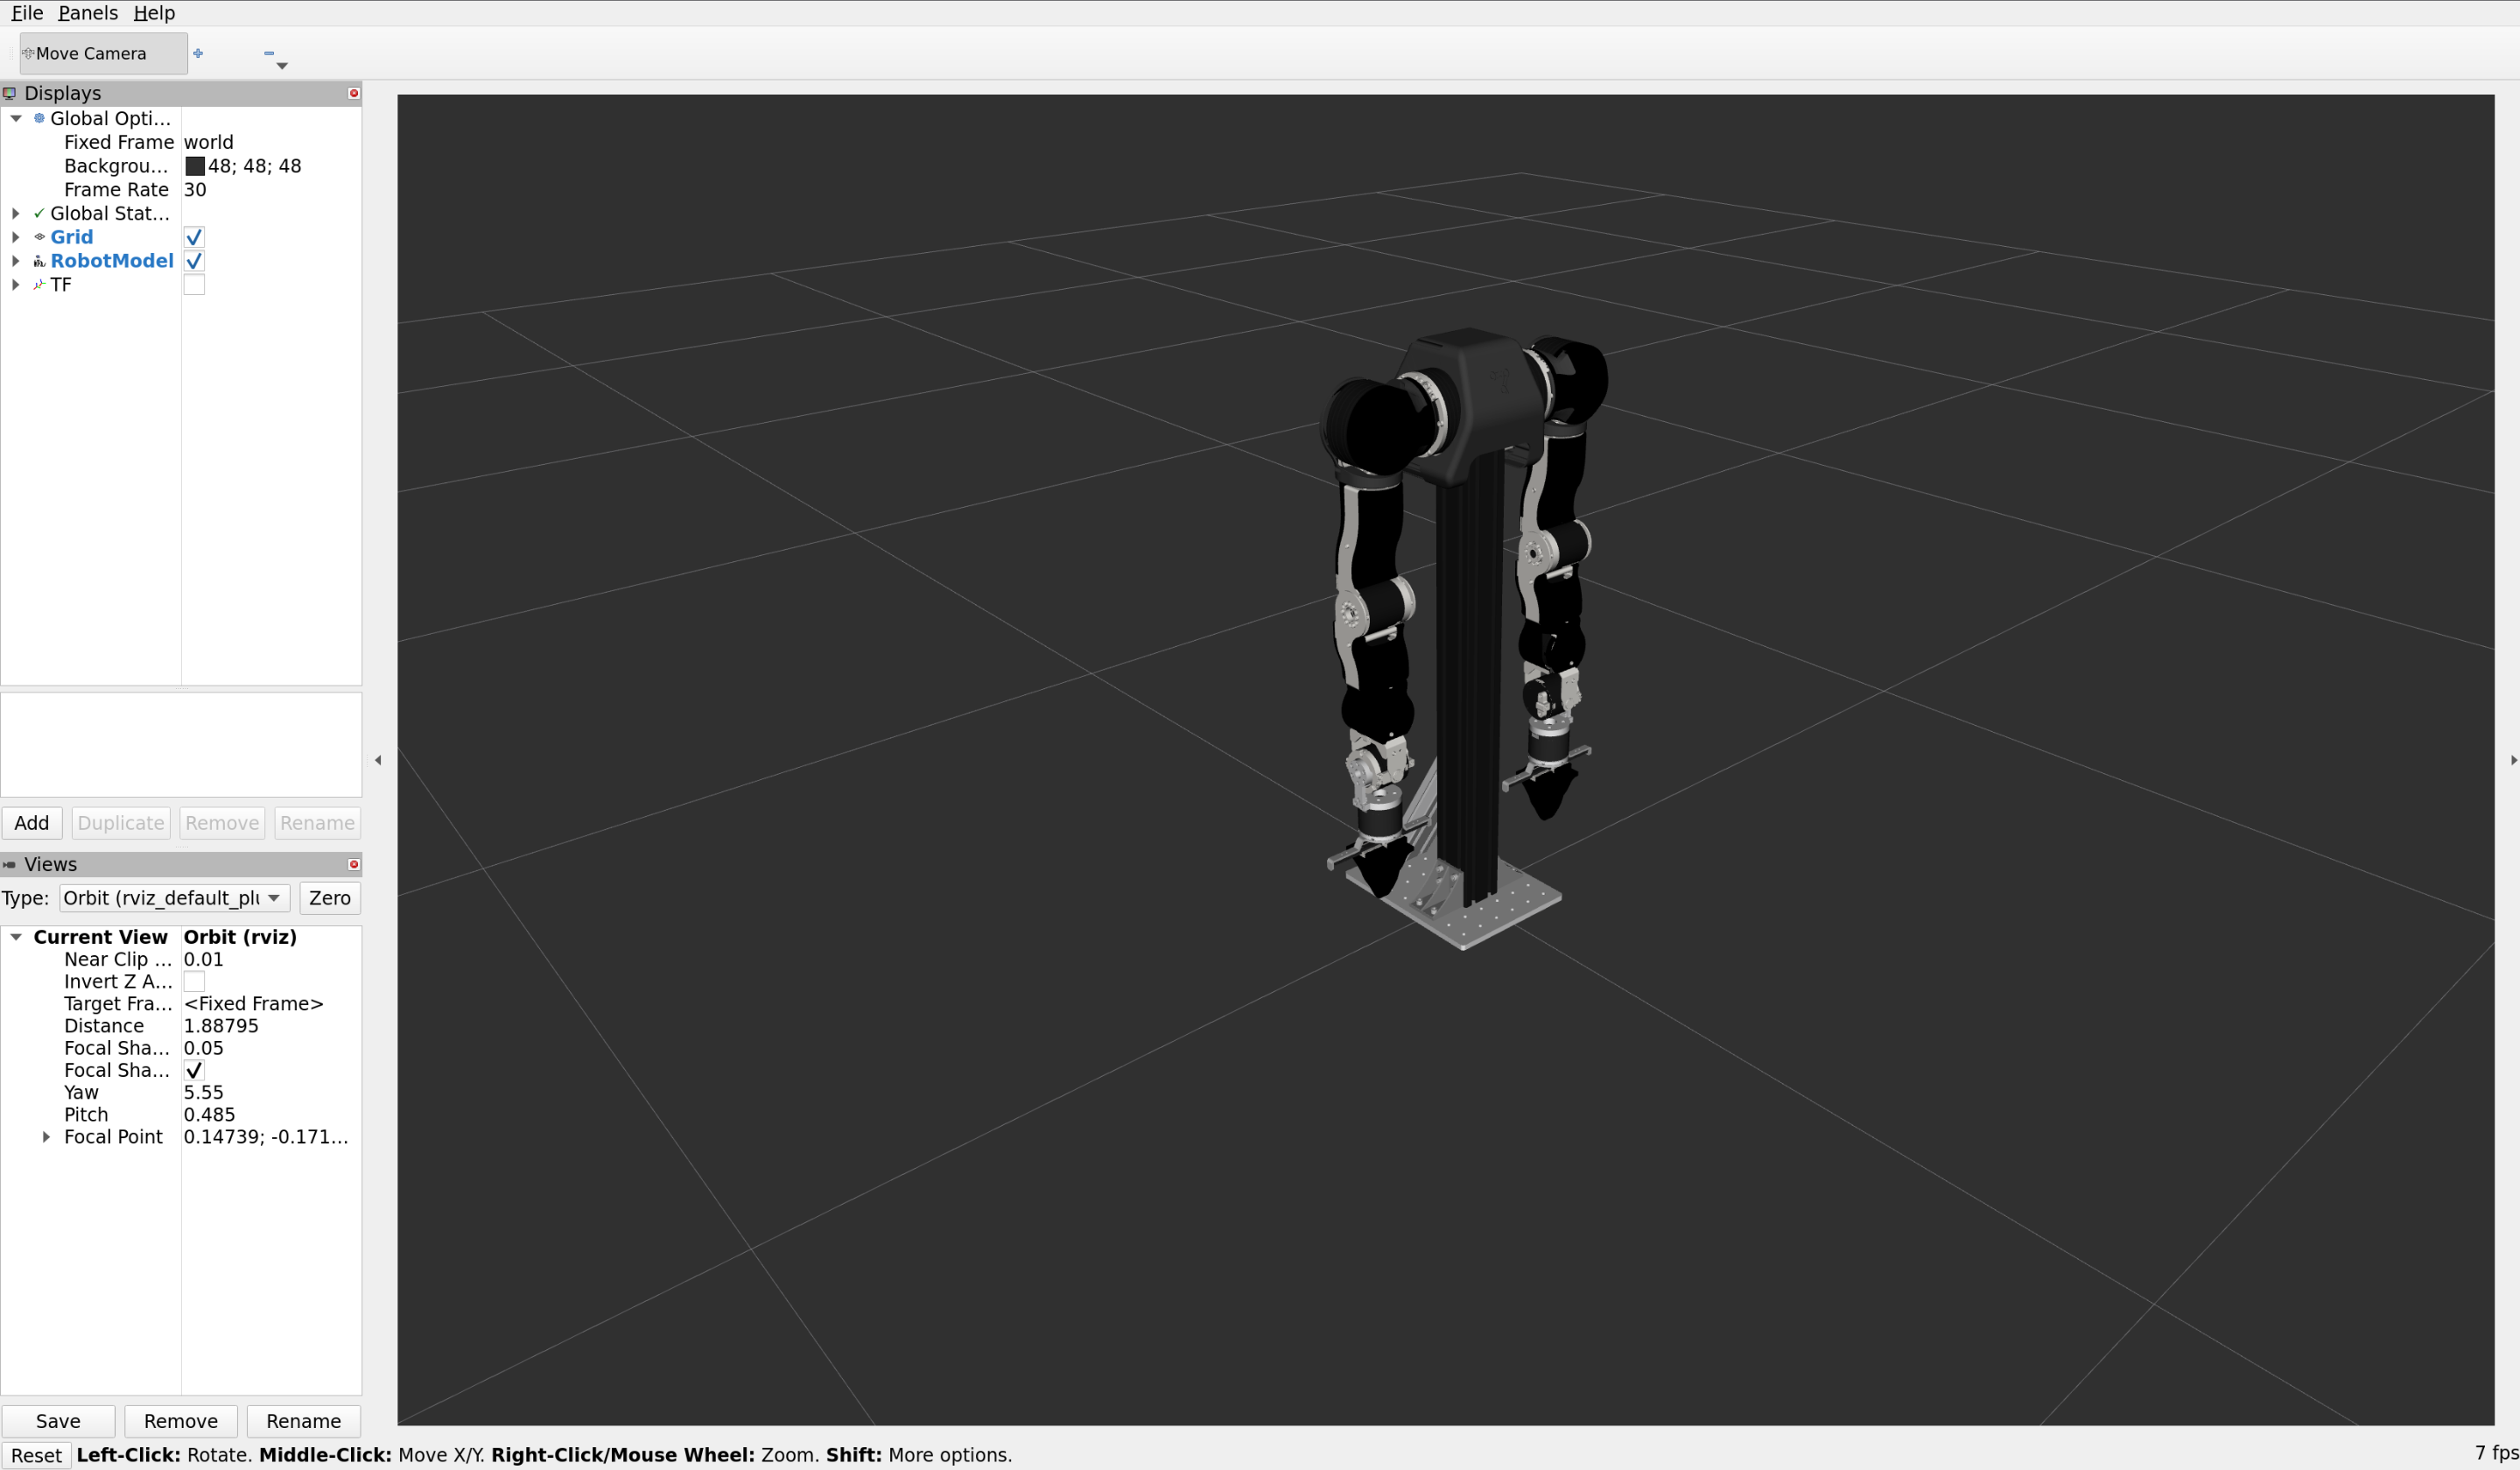Viewport: 2520px width, 1470px height.
Task: Close the Displays panel
Action: pos(353,93)
